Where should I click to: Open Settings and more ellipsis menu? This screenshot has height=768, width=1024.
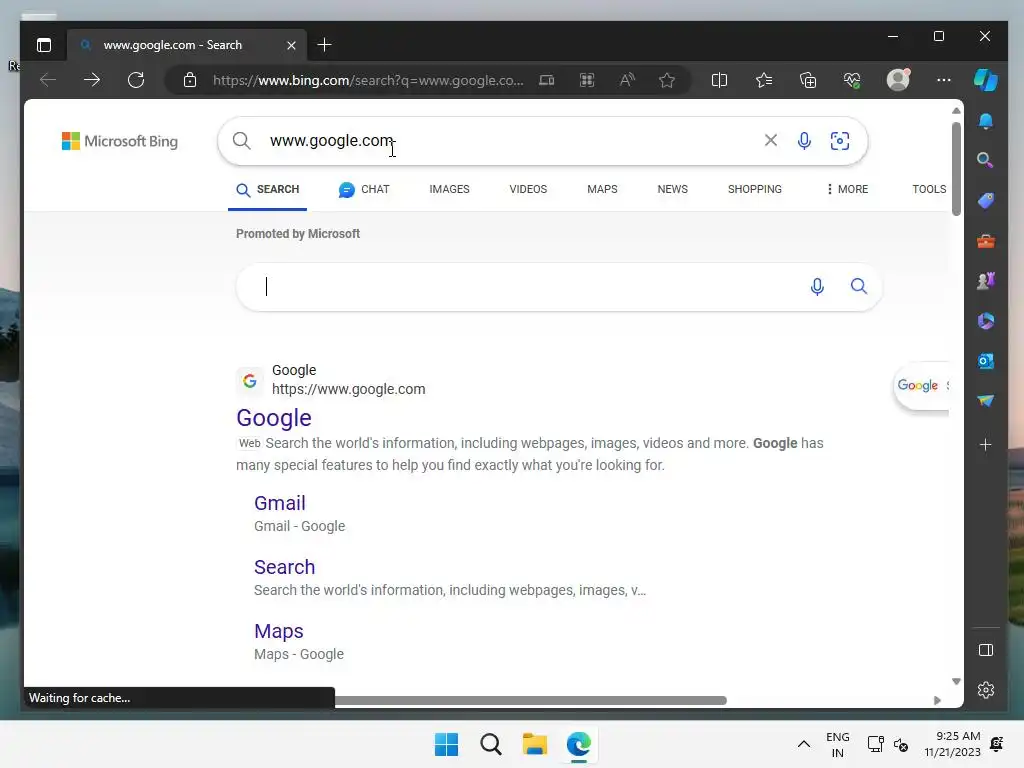(944, 80)
